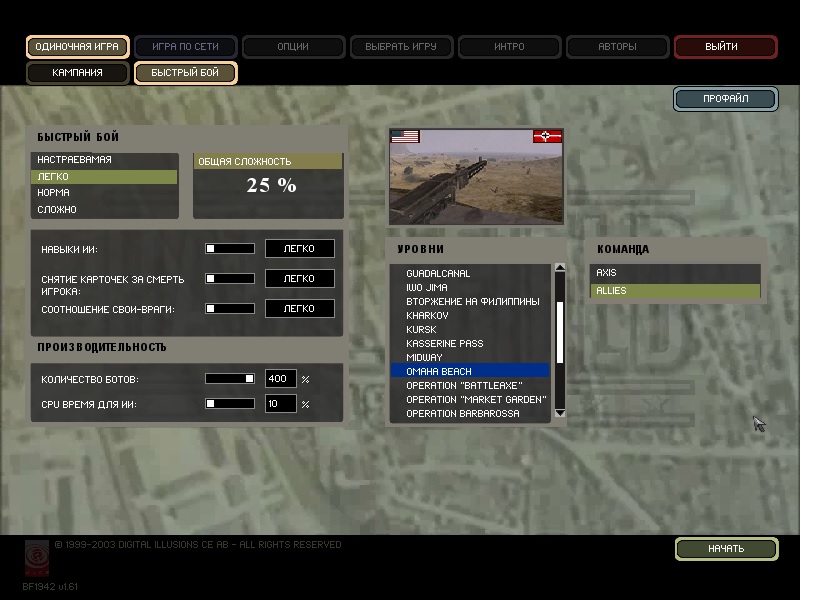Adjust CPU время для ИИ slider
The height and width of the screenshot is (600, 819).
click(x=230, y=404)
